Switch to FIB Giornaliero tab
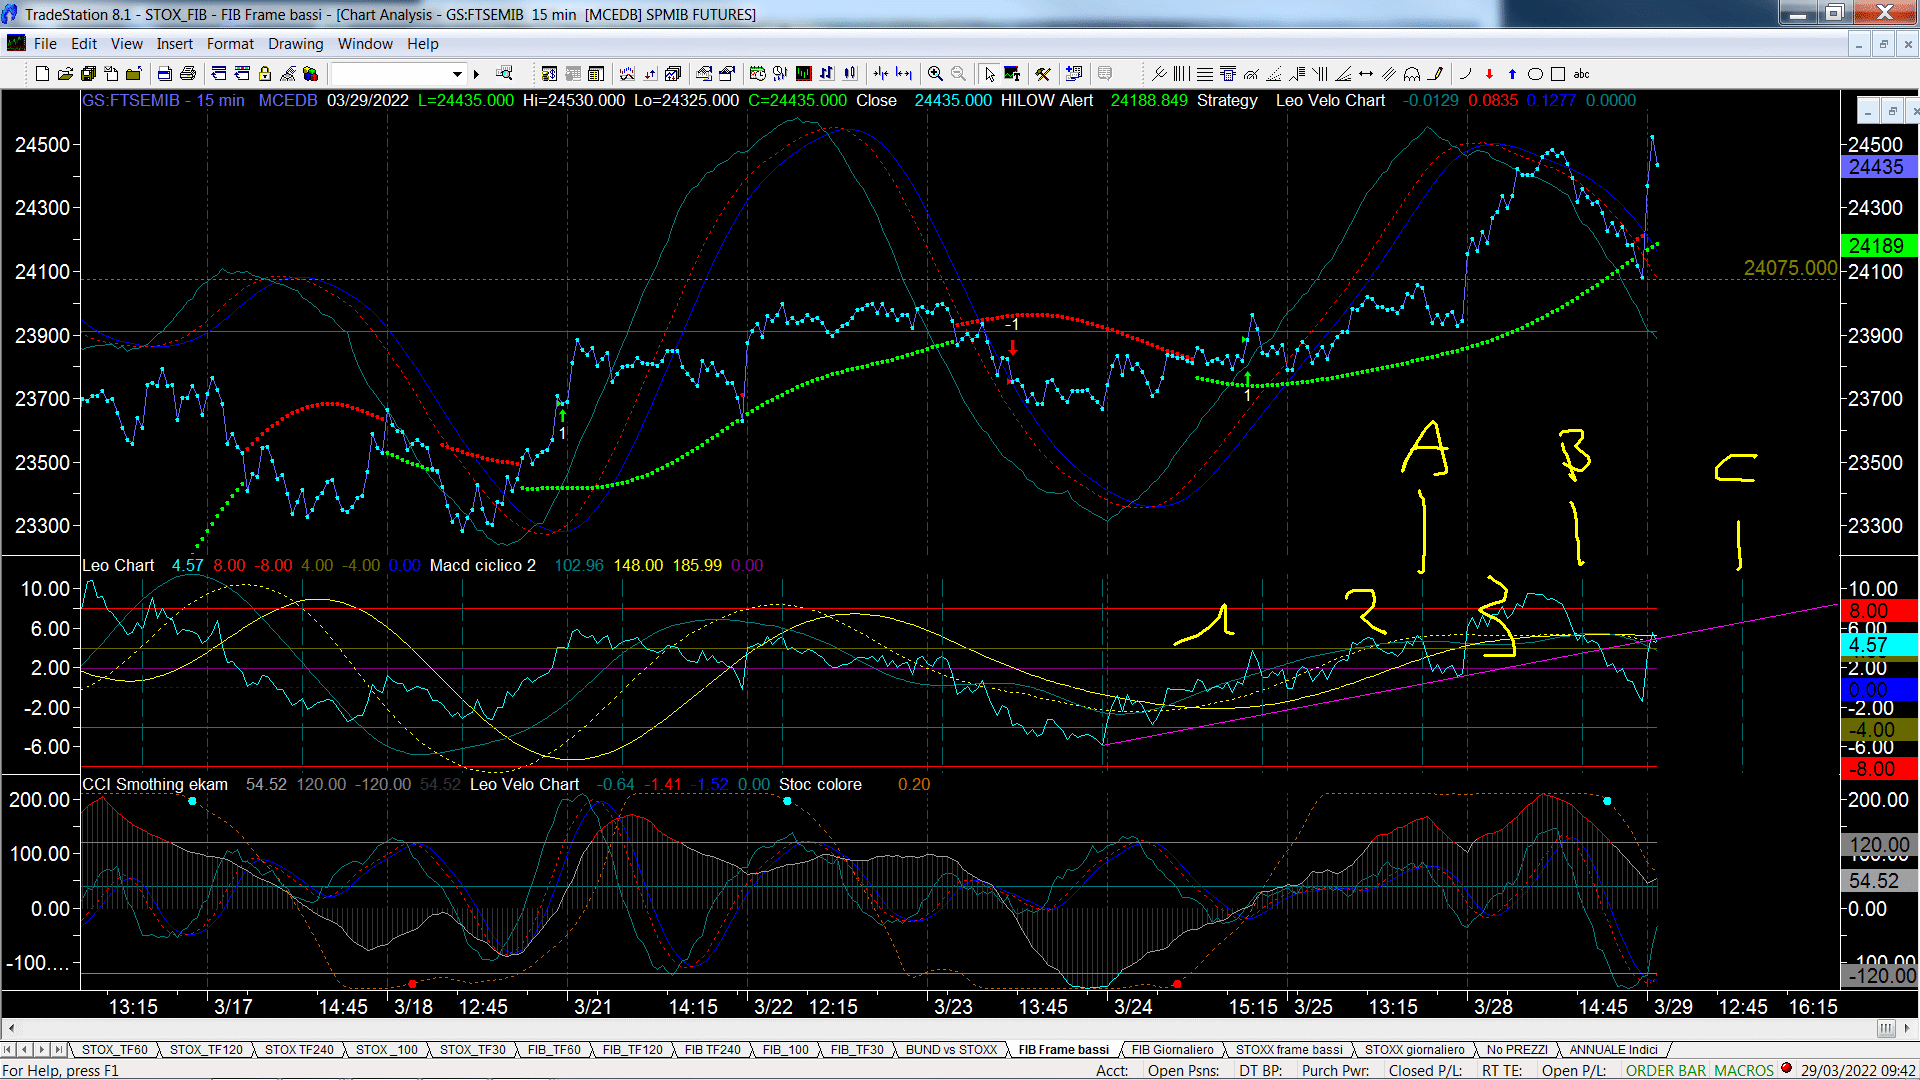This screenshot has height=1080, width=1920. [1172, 1050]
